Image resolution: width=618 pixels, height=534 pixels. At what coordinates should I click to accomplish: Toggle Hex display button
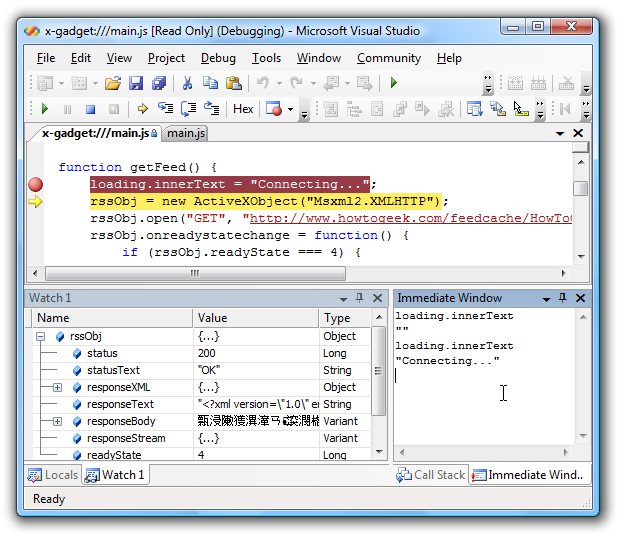click(x=243, y=109)
